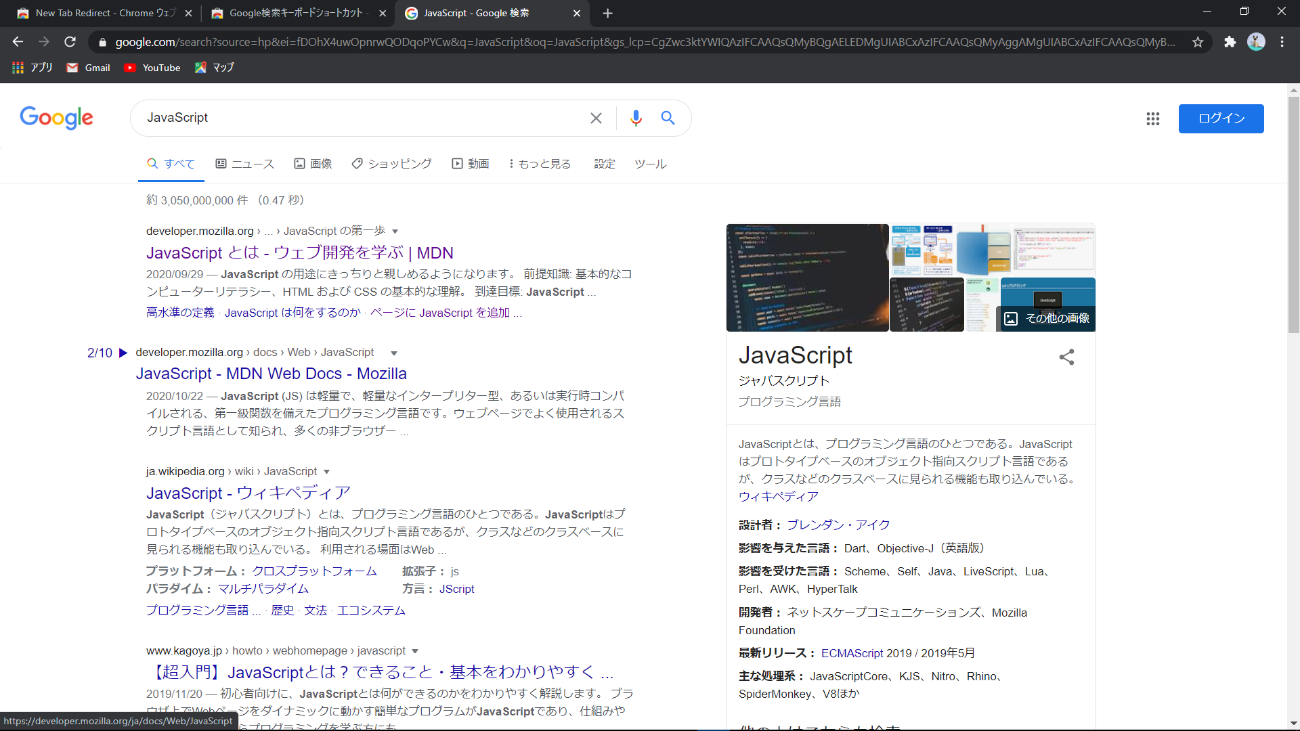Screen dimensions: 1300x731
Task: Click the ログイン button
Action: [x=1220, y=118]
